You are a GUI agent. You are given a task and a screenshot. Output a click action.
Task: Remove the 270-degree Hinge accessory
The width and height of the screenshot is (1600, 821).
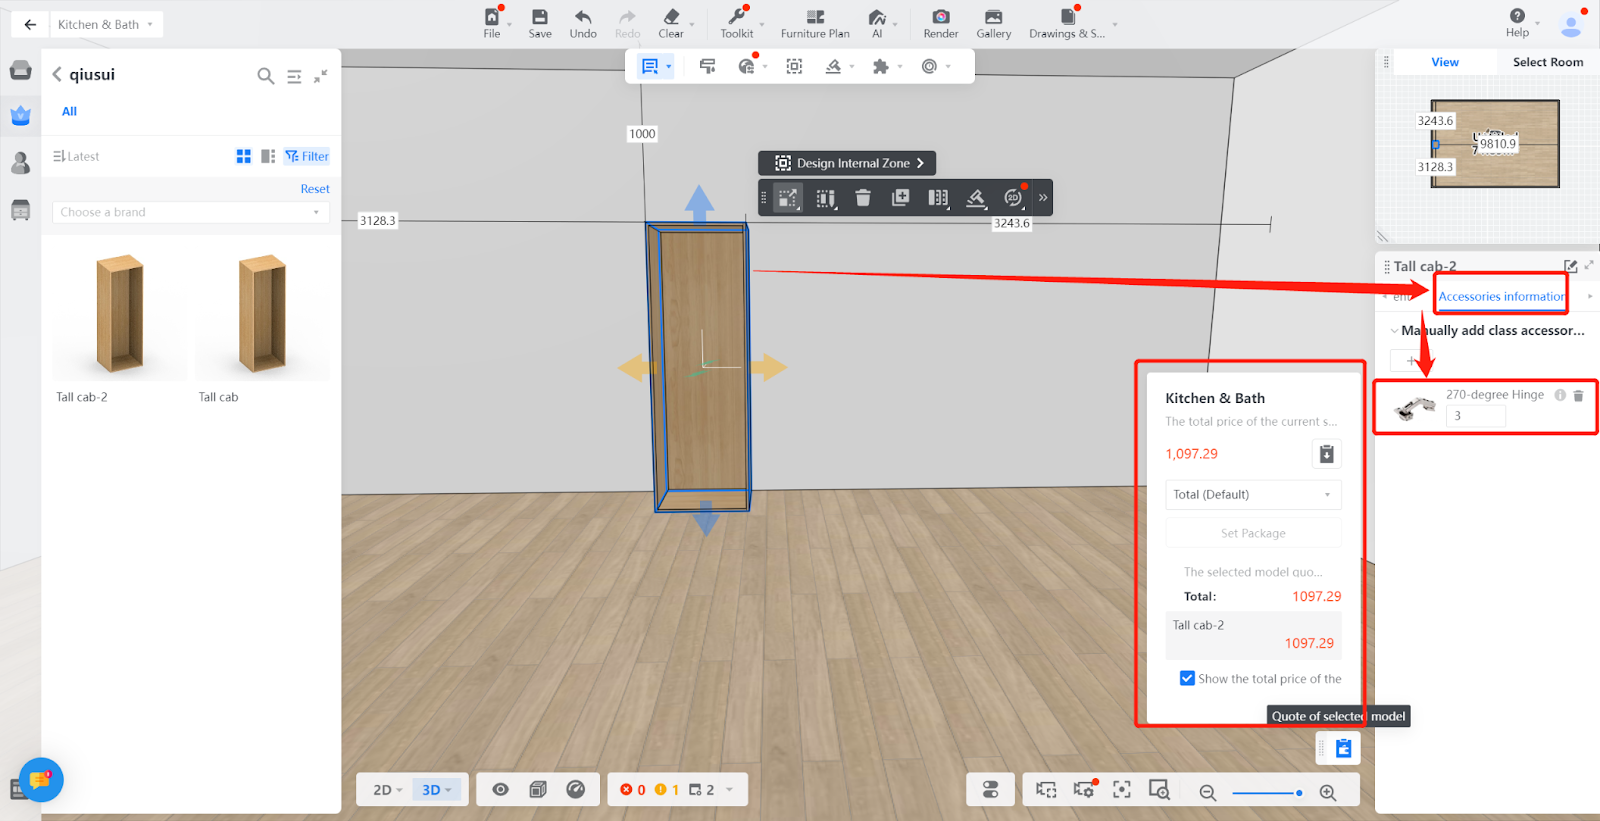(1578, 396)
